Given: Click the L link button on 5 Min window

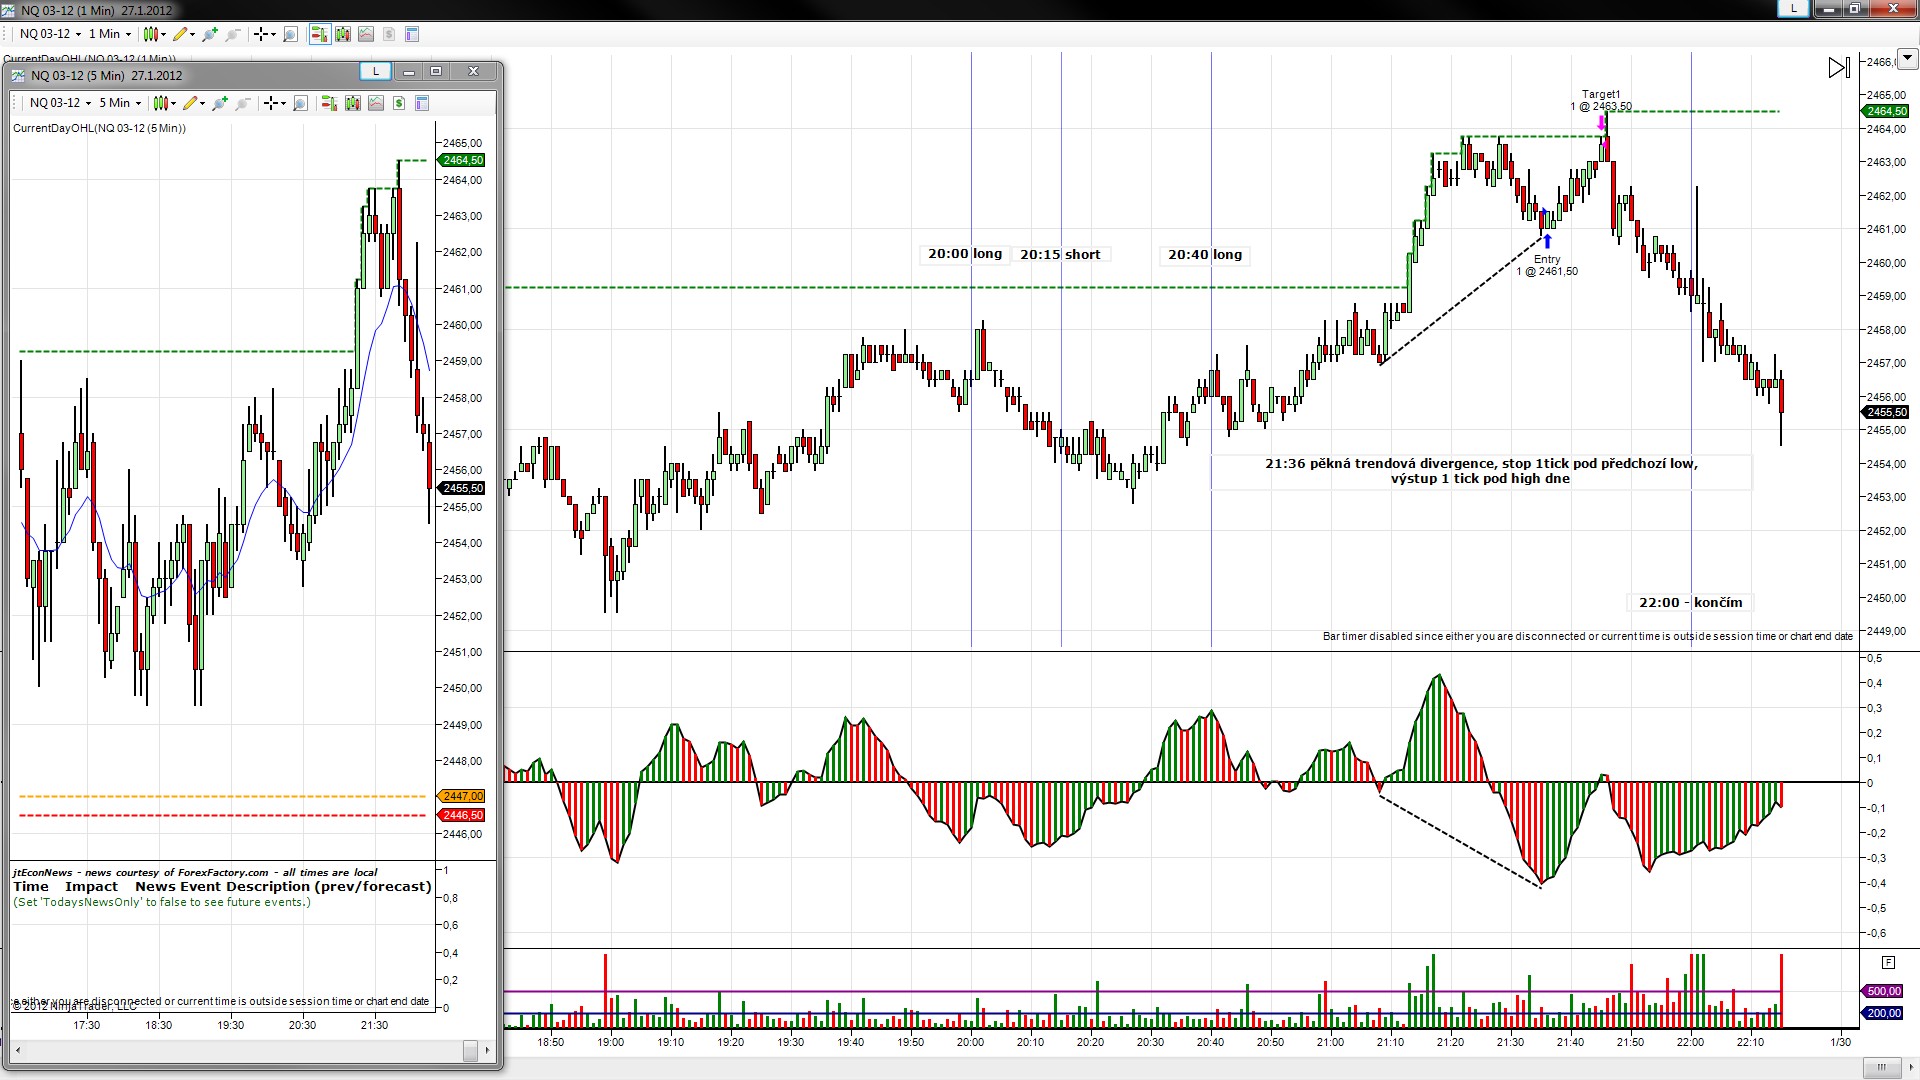Looking at the screenshot, I should click(375, 71).
